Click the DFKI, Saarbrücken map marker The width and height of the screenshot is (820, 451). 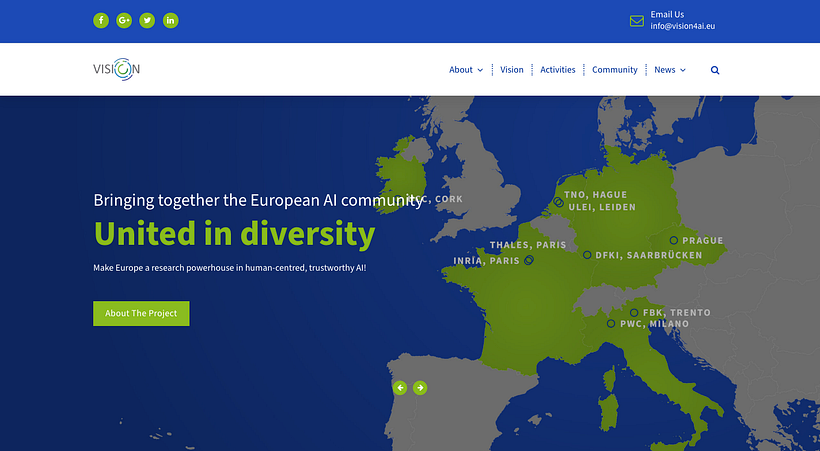(587, 255)
